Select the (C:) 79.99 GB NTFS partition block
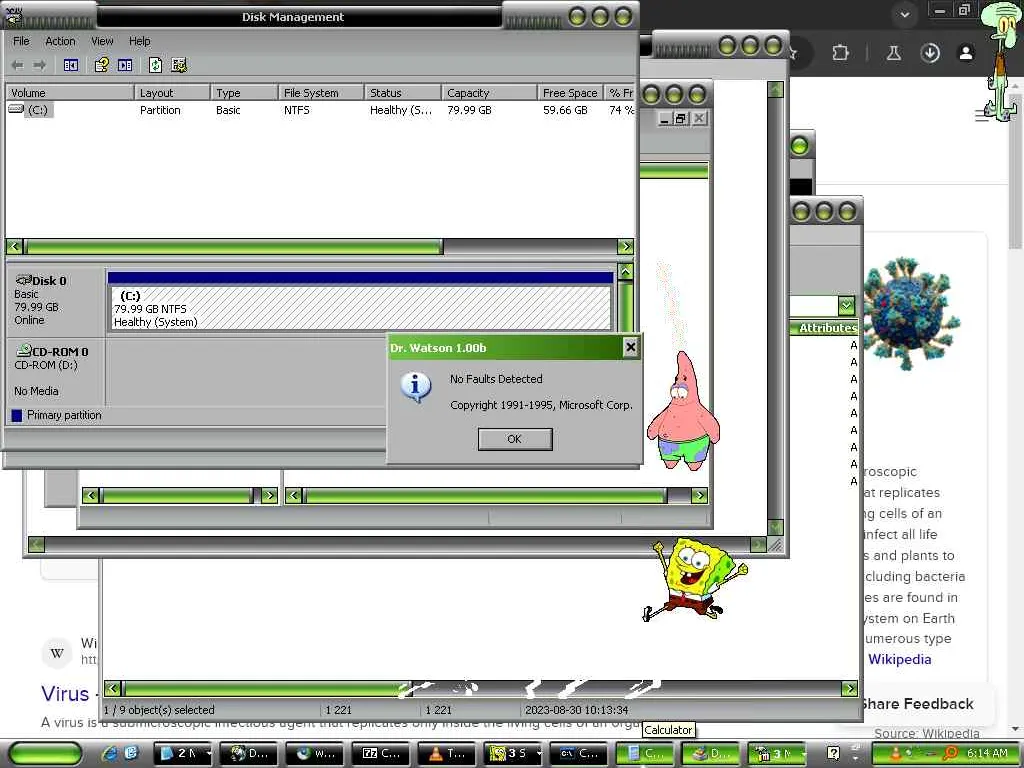 tap(361, 308)
